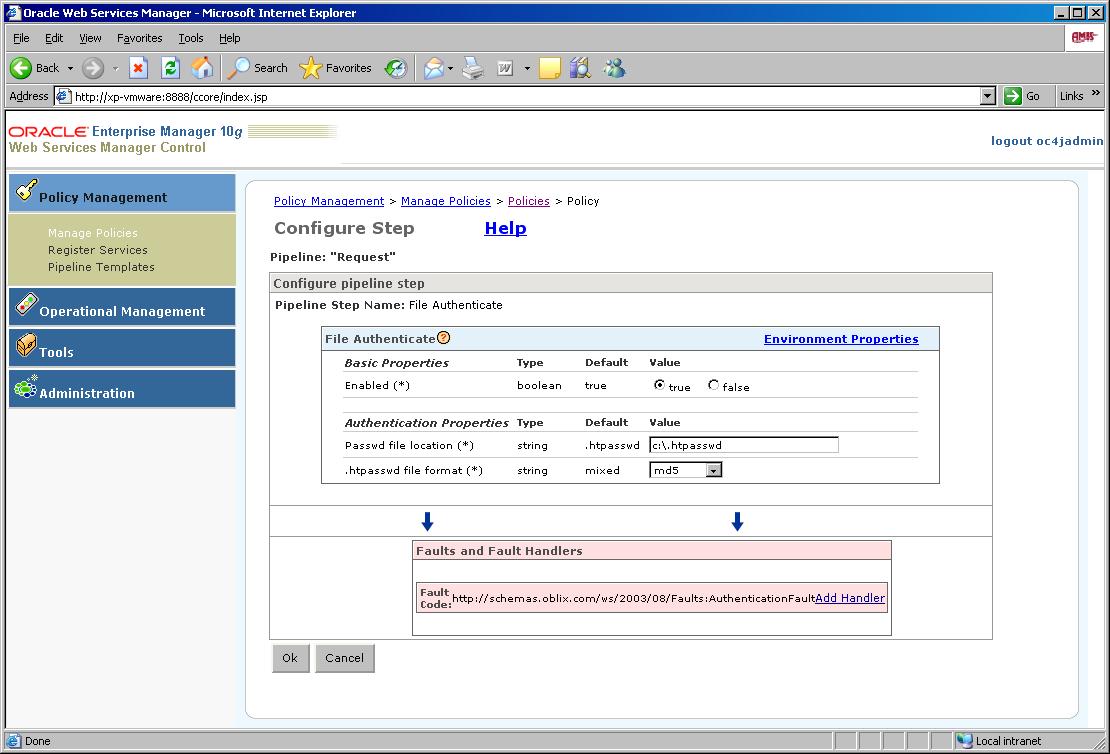Viewport: 1110px width, 754px height.
Task: Open the Operational Management section
Action: tap(122, 310)
